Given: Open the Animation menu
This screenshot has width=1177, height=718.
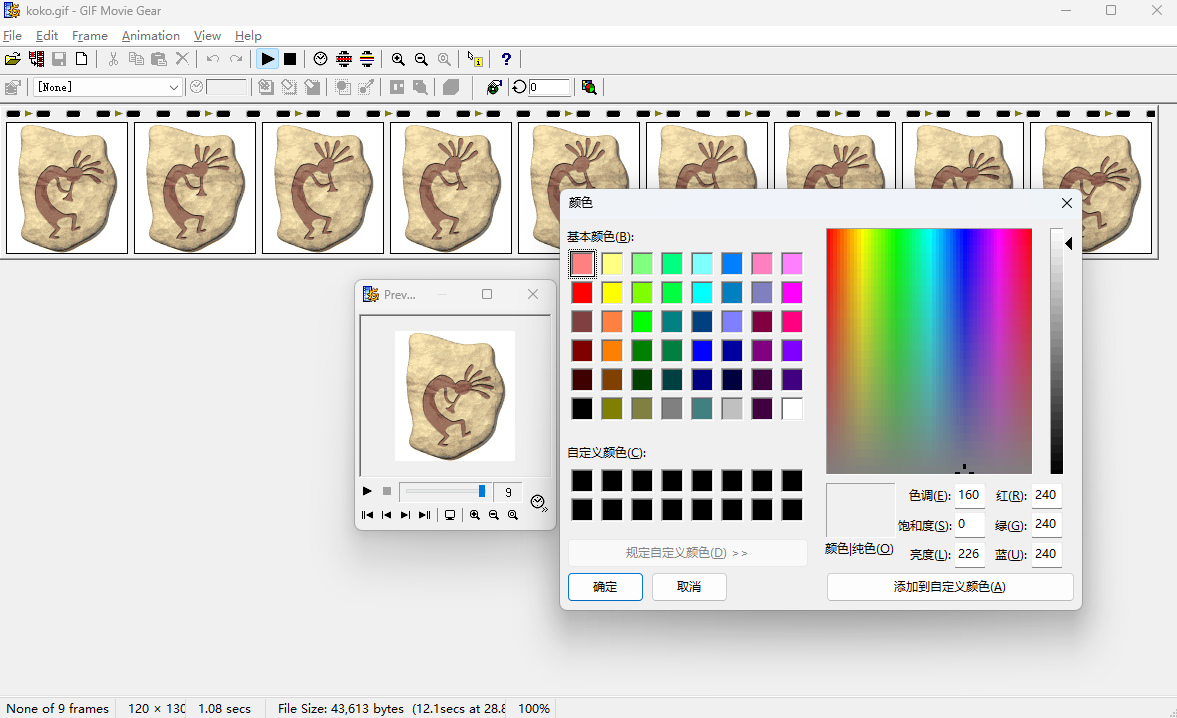Looking at the screenshot, I should (150, 36).
